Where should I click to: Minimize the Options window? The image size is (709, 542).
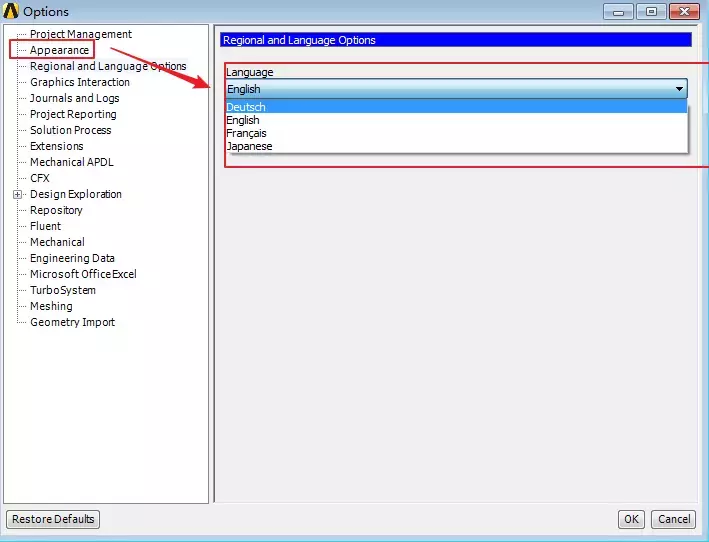coord(619,12)
